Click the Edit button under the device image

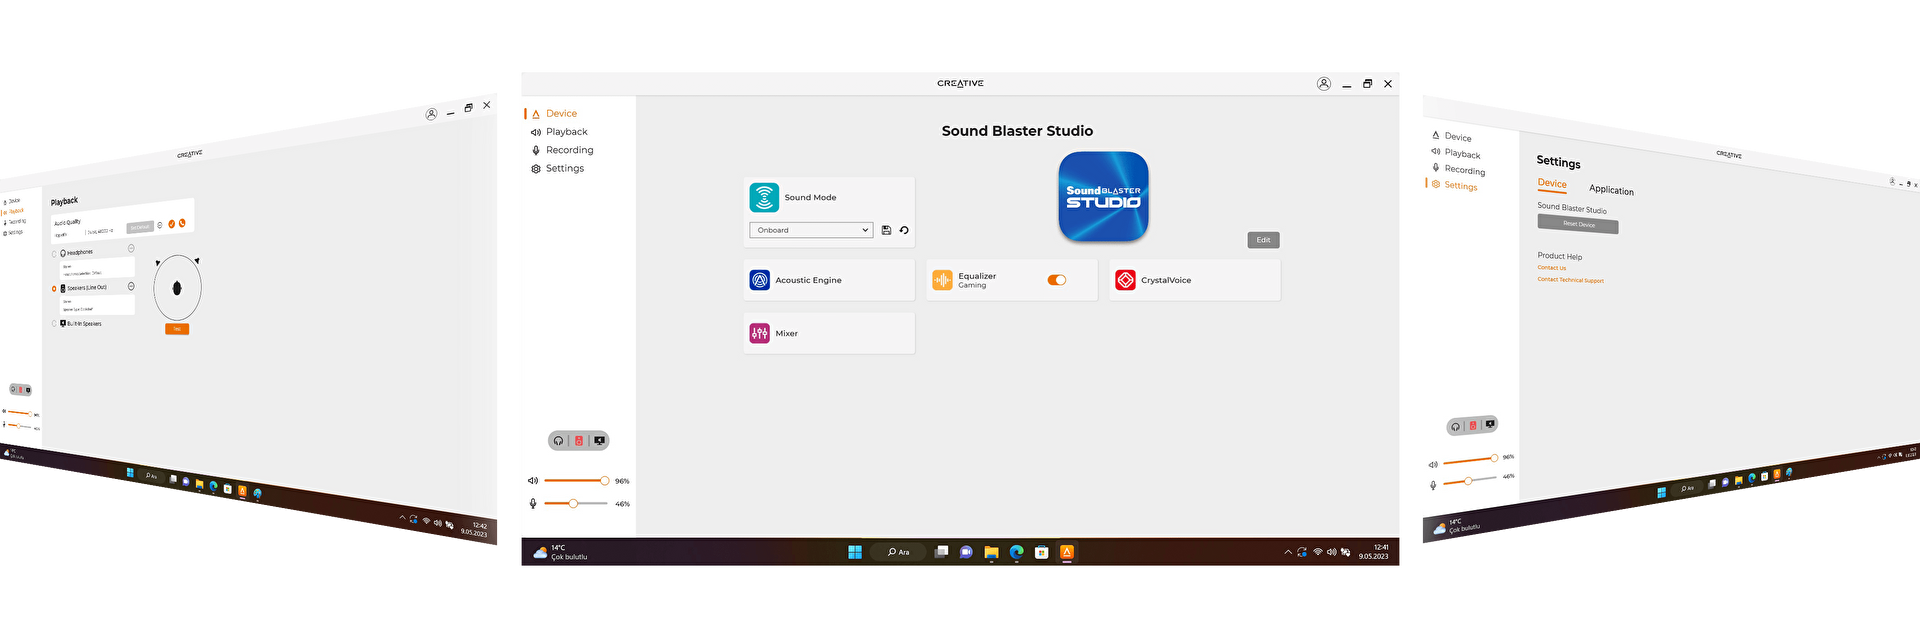[1263, 240]
